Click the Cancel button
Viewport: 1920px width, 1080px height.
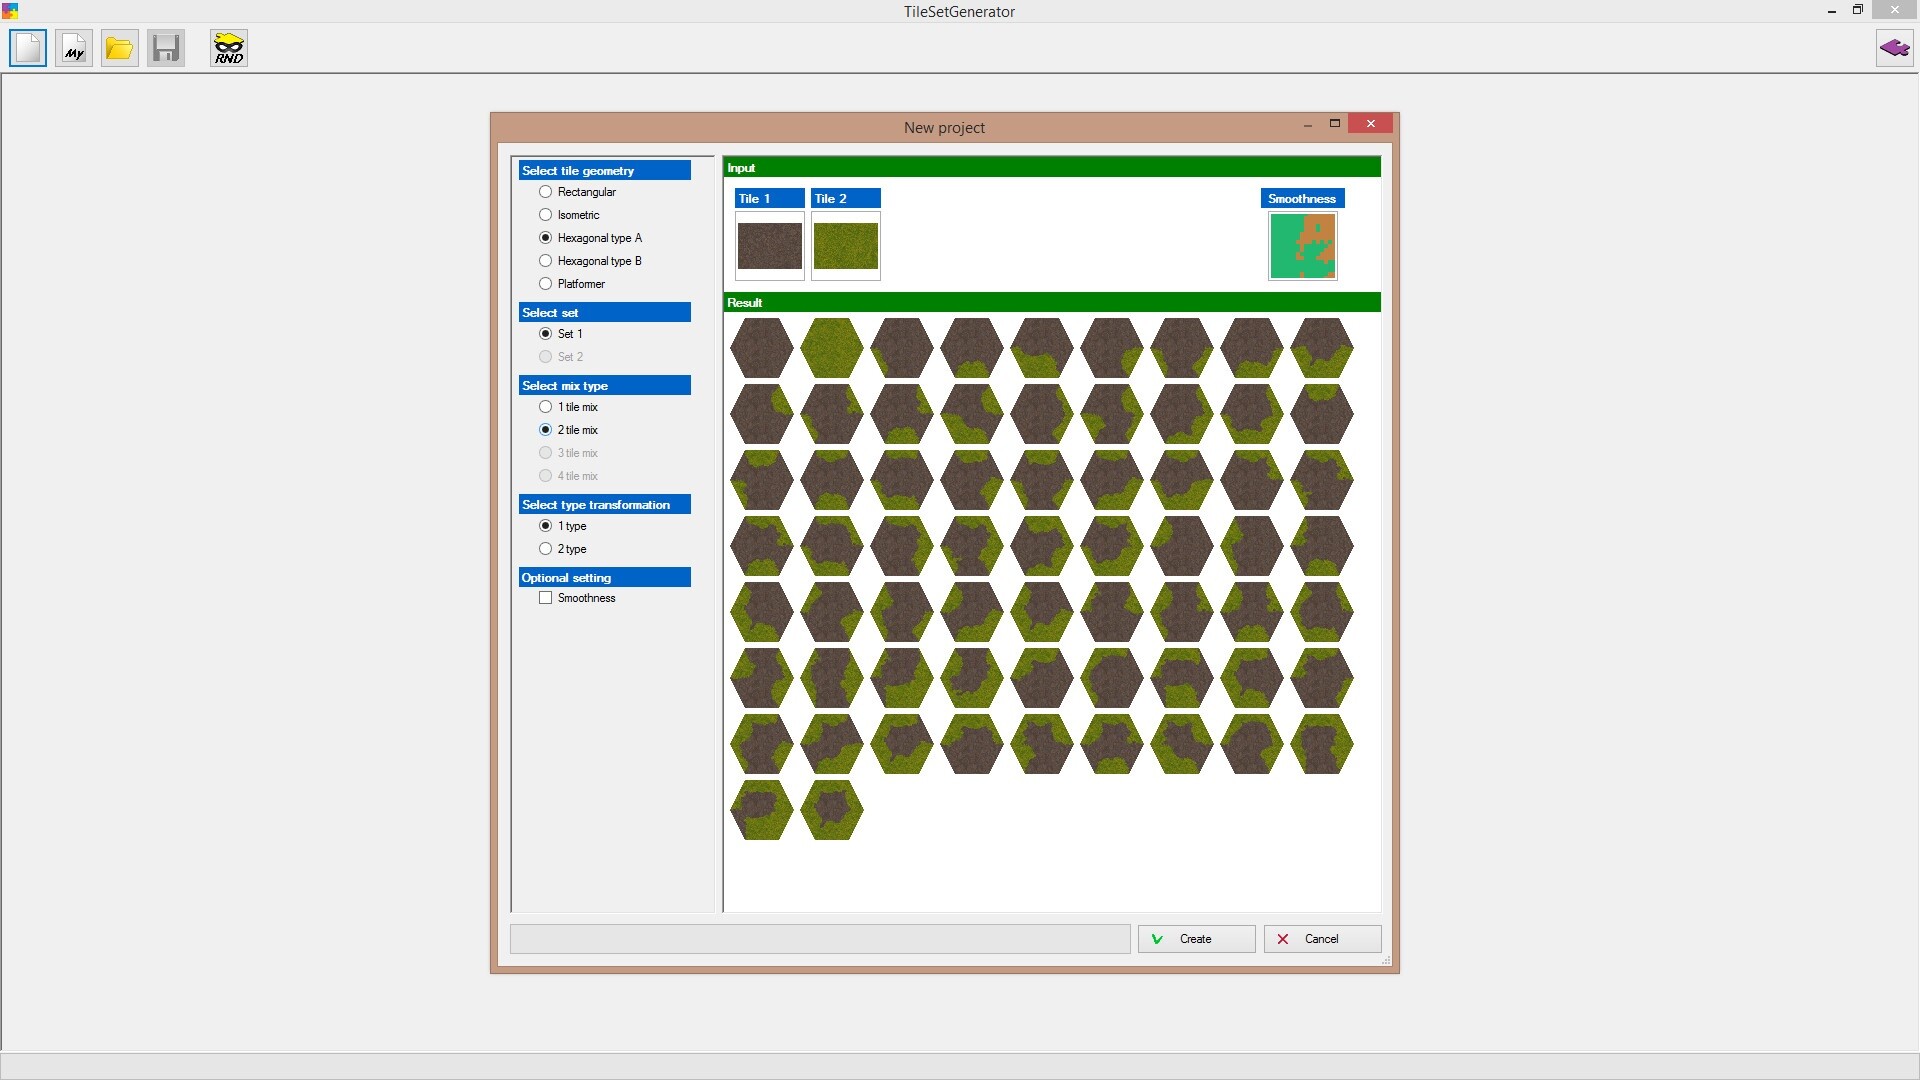click(1322, 939)
